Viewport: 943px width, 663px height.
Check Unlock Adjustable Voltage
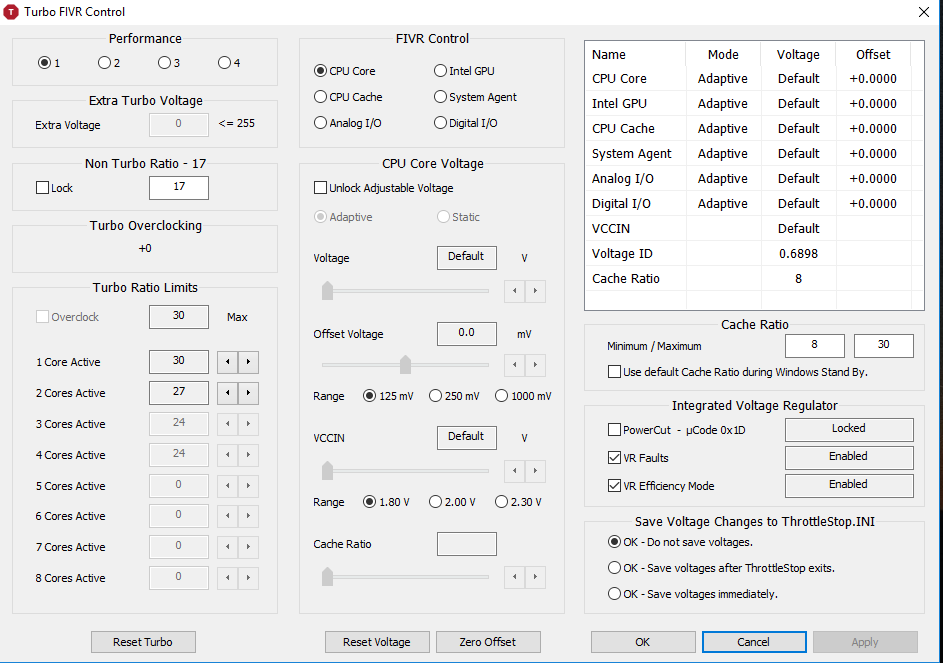click(x=321, y=188)
